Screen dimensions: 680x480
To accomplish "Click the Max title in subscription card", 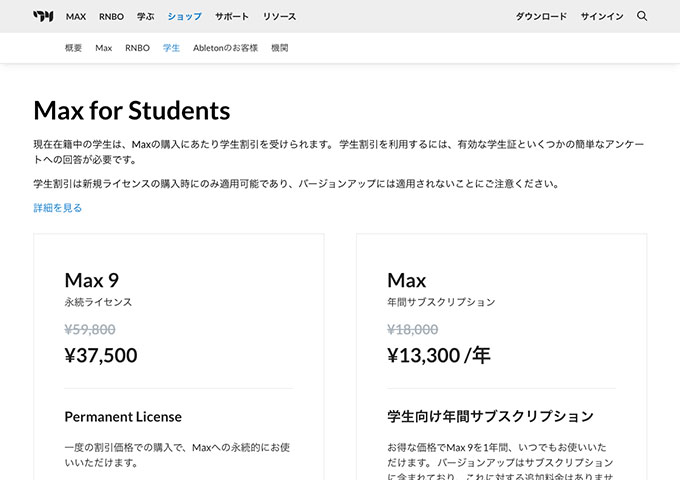I will click(x=407, y=280).
